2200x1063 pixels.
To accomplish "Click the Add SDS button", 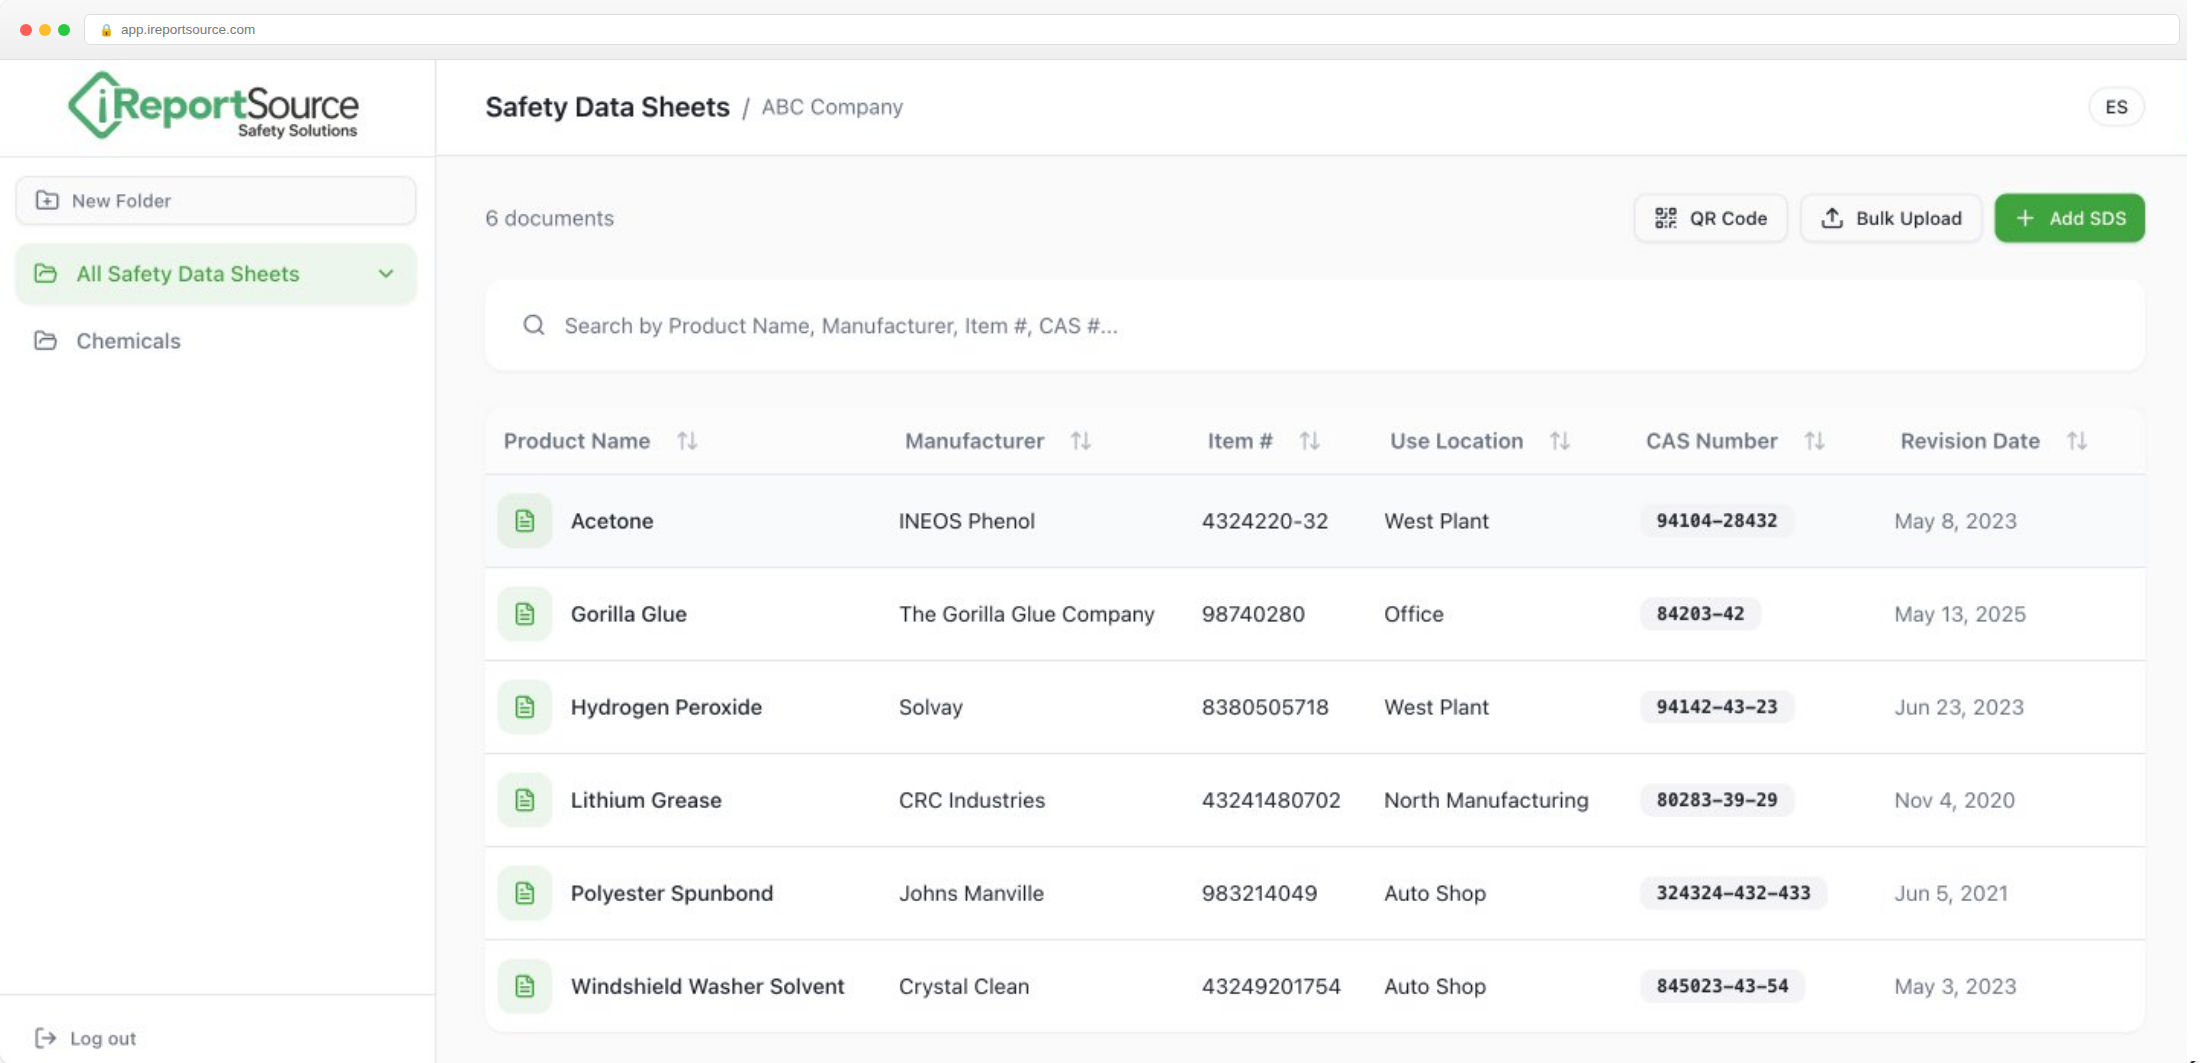I will point(2069,218).
